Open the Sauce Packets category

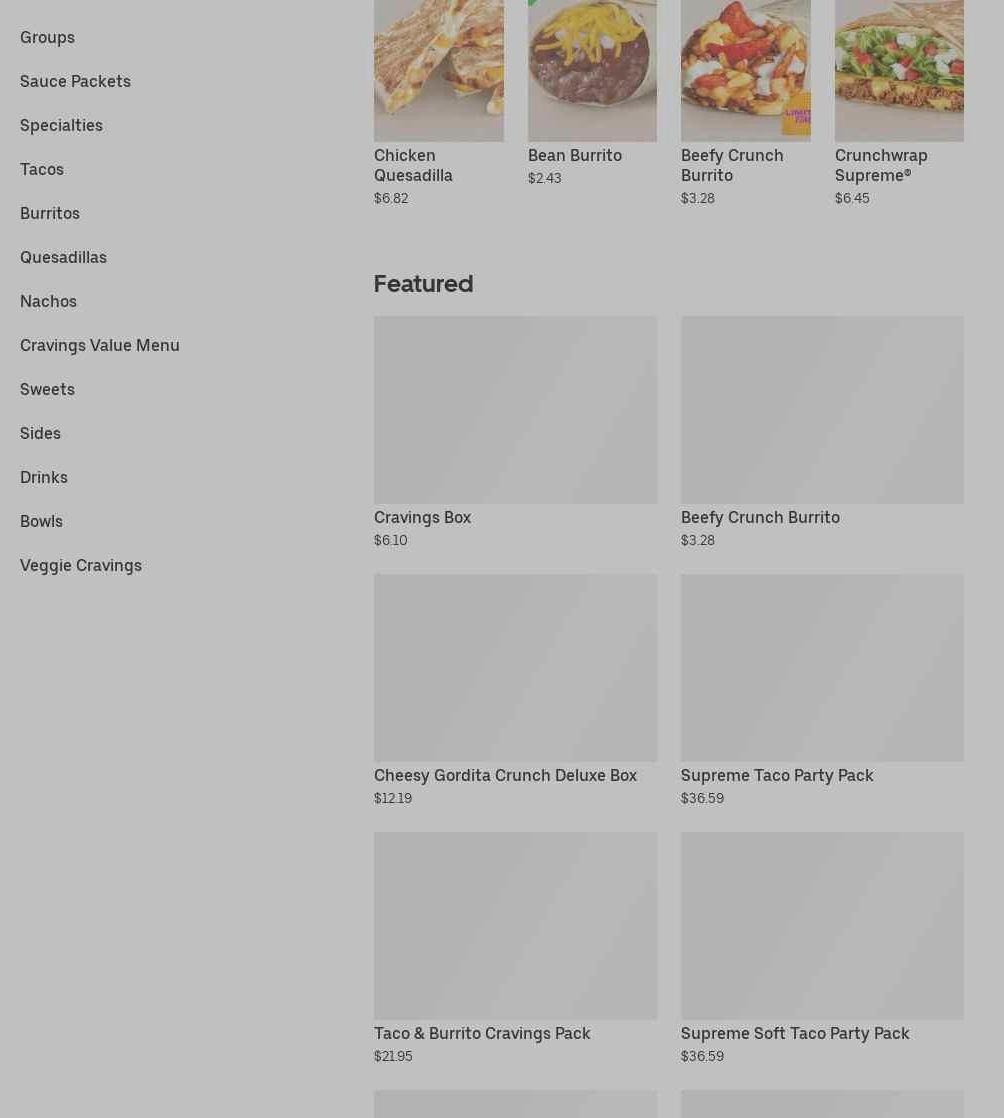(x=75, y=81)
